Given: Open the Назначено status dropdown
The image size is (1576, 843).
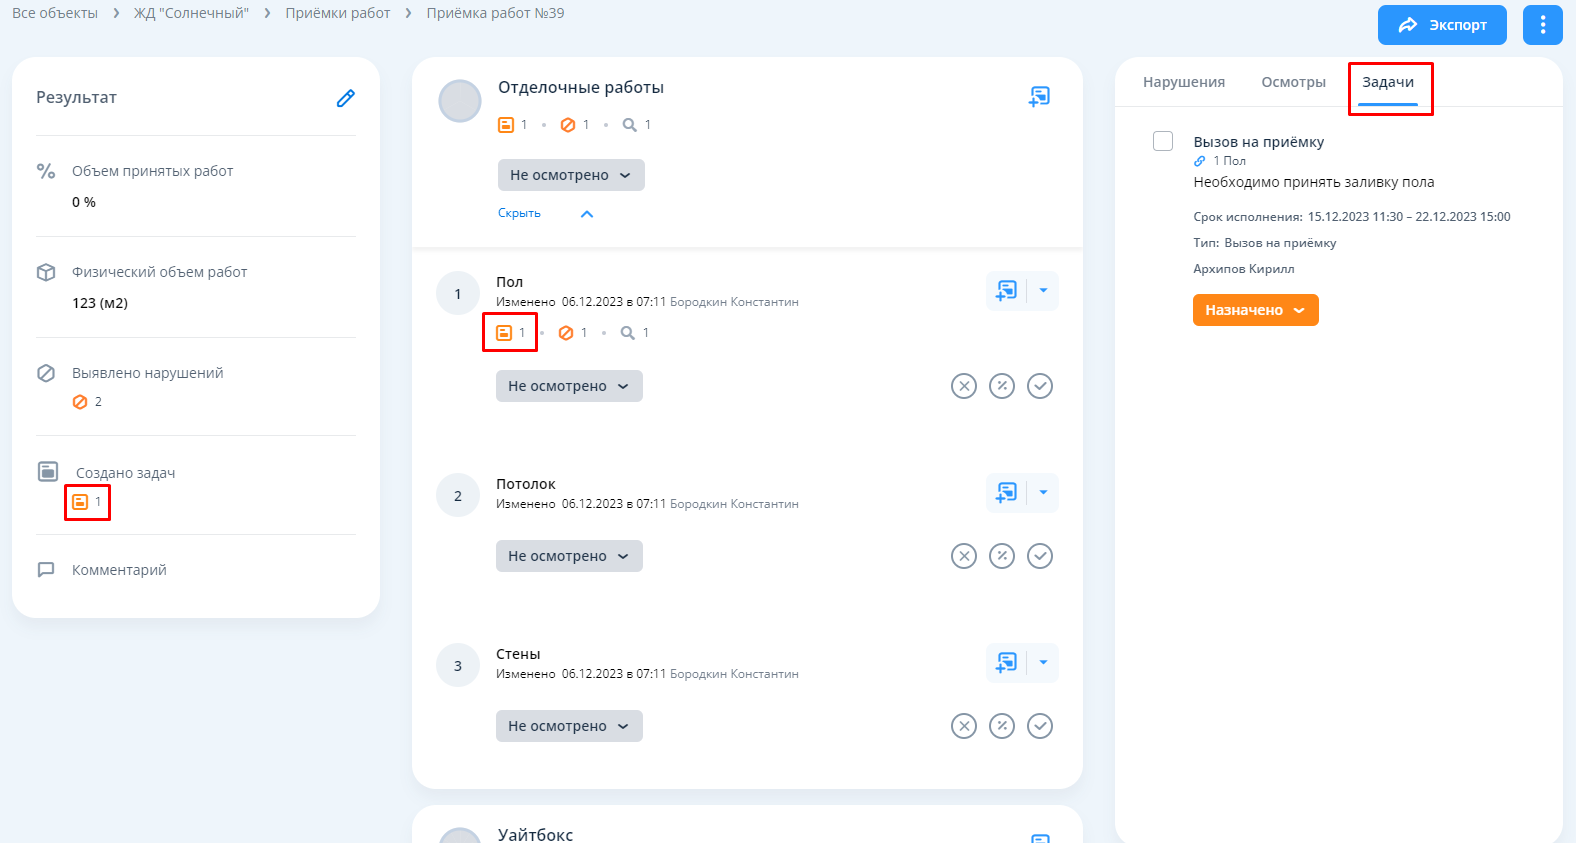Looking at the screenshot, I should 1255,310.
